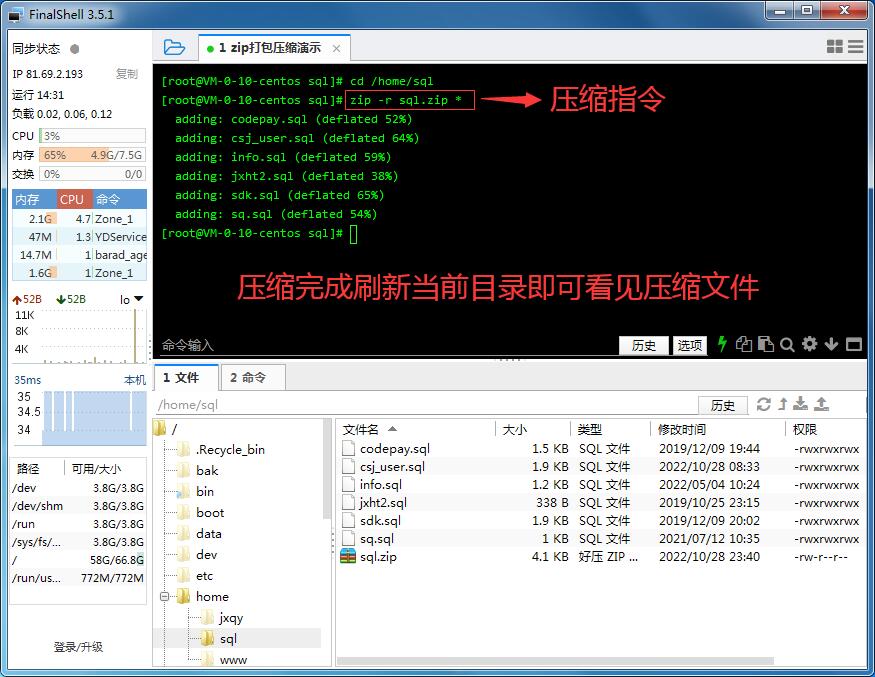Refresh the current directory icon
The width and height of the screenshot is (875, 677).
pos(763,404)
